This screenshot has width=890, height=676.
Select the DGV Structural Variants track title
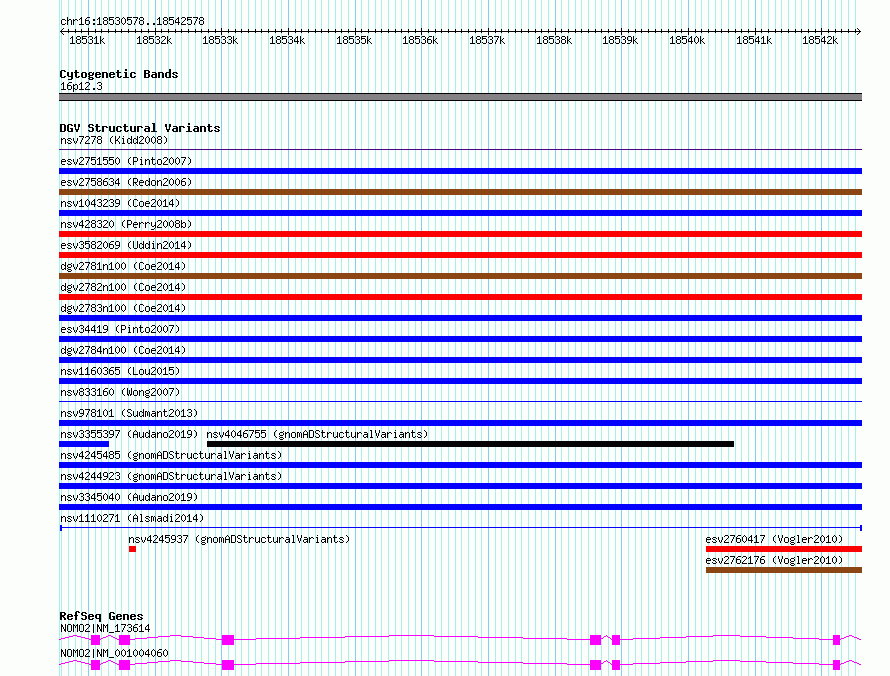(140, 128)
